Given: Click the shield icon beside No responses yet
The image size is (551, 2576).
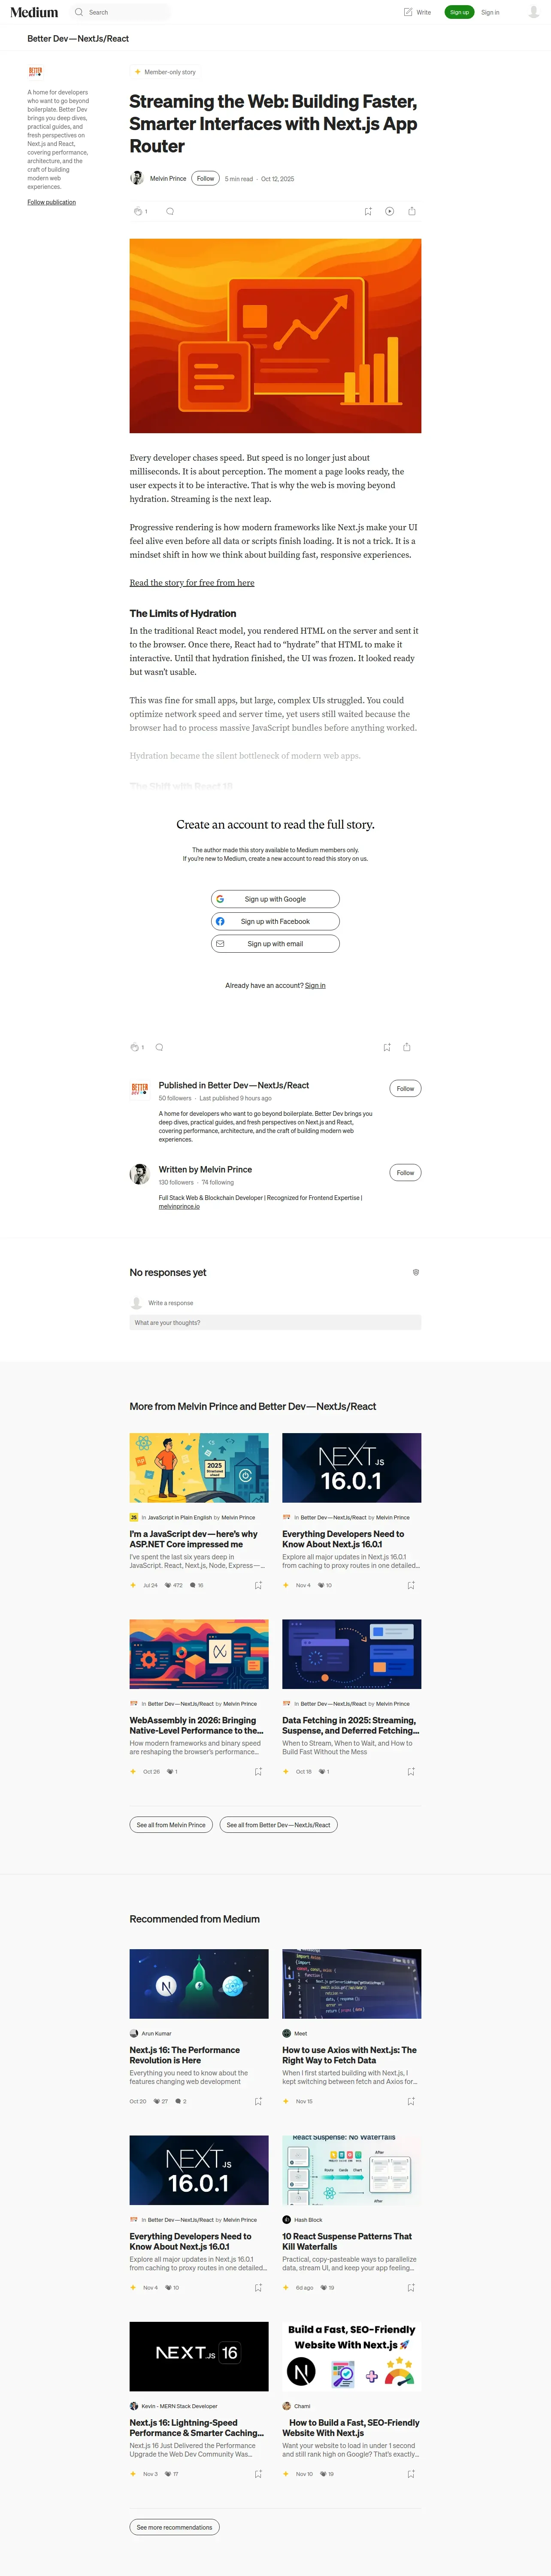Looking at the screenshot, I should [416, 1272].
